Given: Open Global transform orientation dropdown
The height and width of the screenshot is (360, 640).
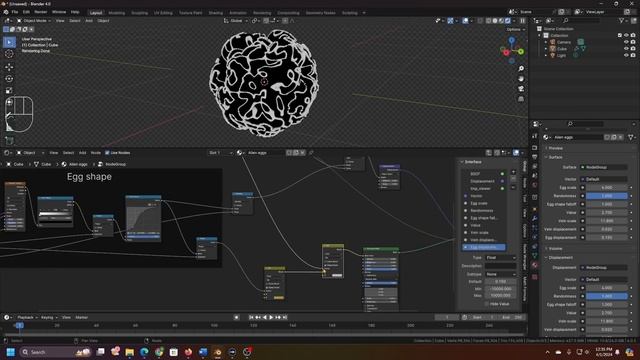Looking at the screenshot, I should pos(236,20).
